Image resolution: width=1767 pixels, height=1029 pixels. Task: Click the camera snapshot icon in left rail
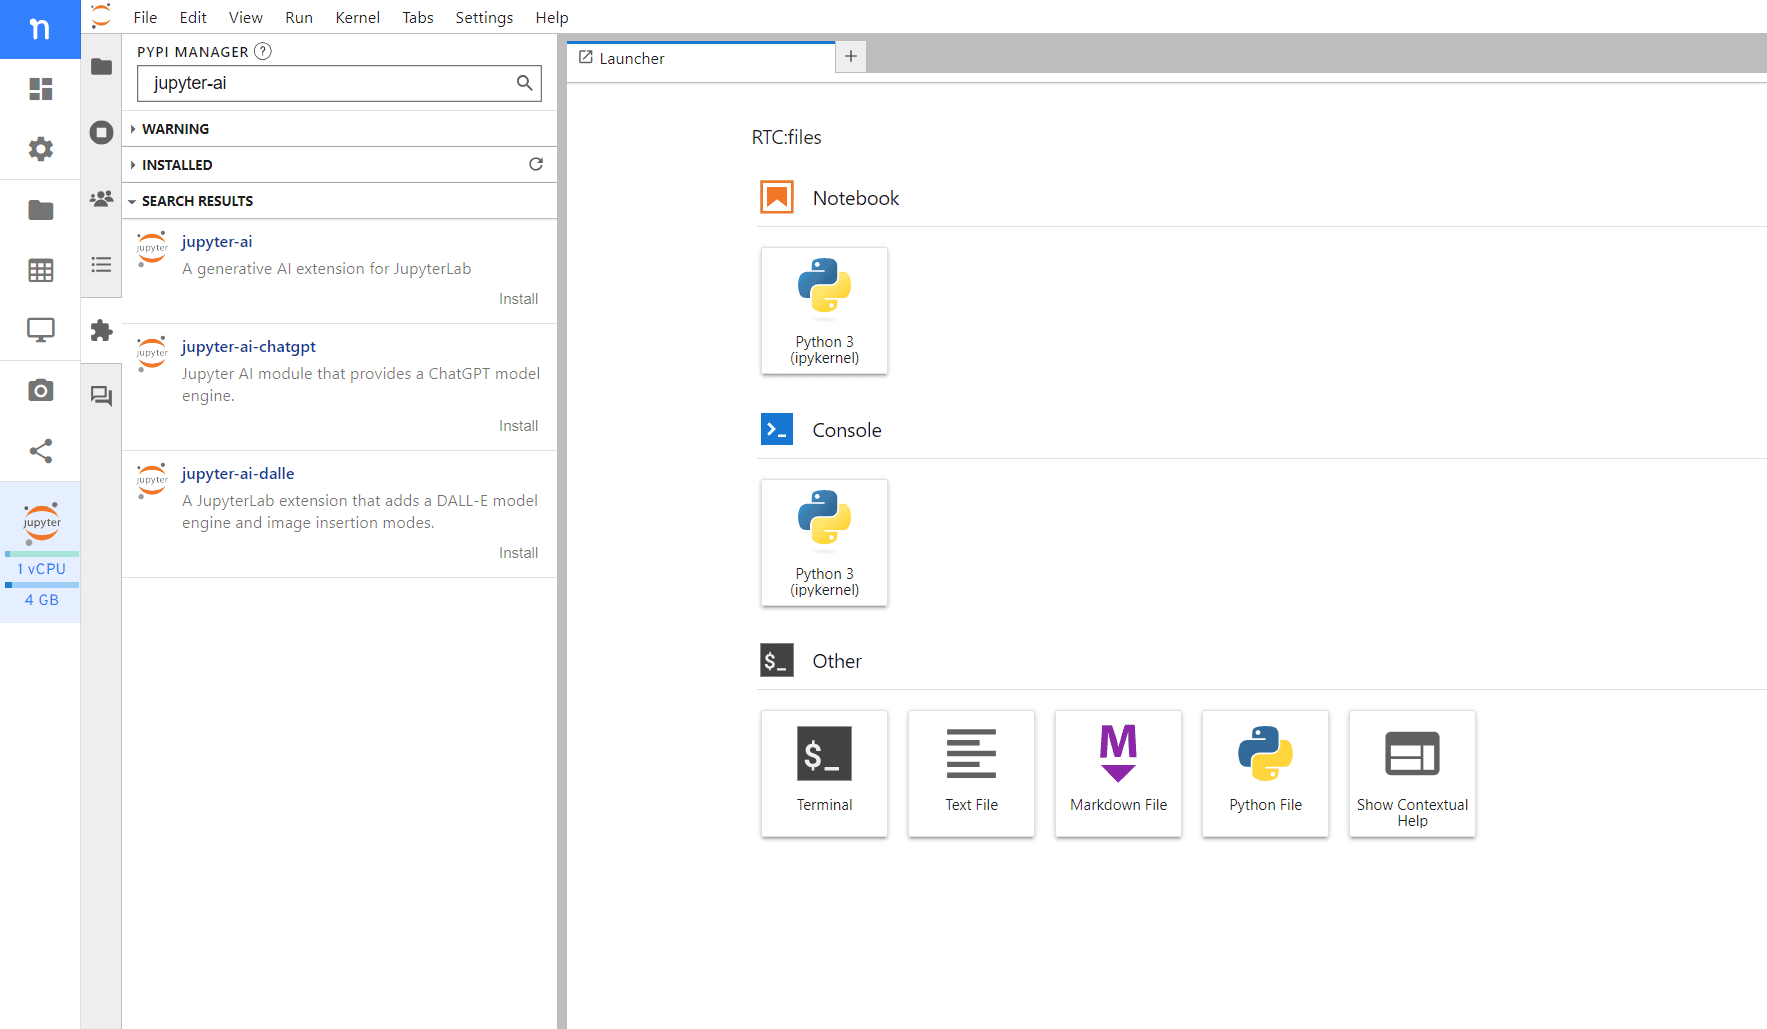[40, 390]
